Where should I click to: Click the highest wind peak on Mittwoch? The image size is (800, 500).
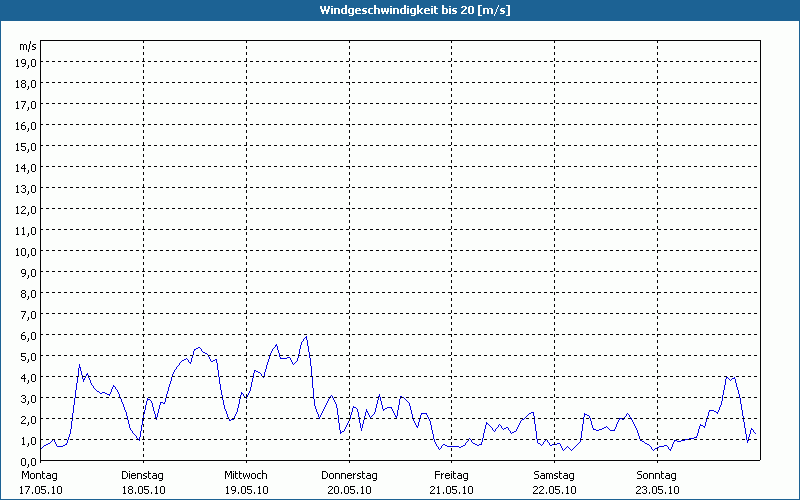pos(306,337)
